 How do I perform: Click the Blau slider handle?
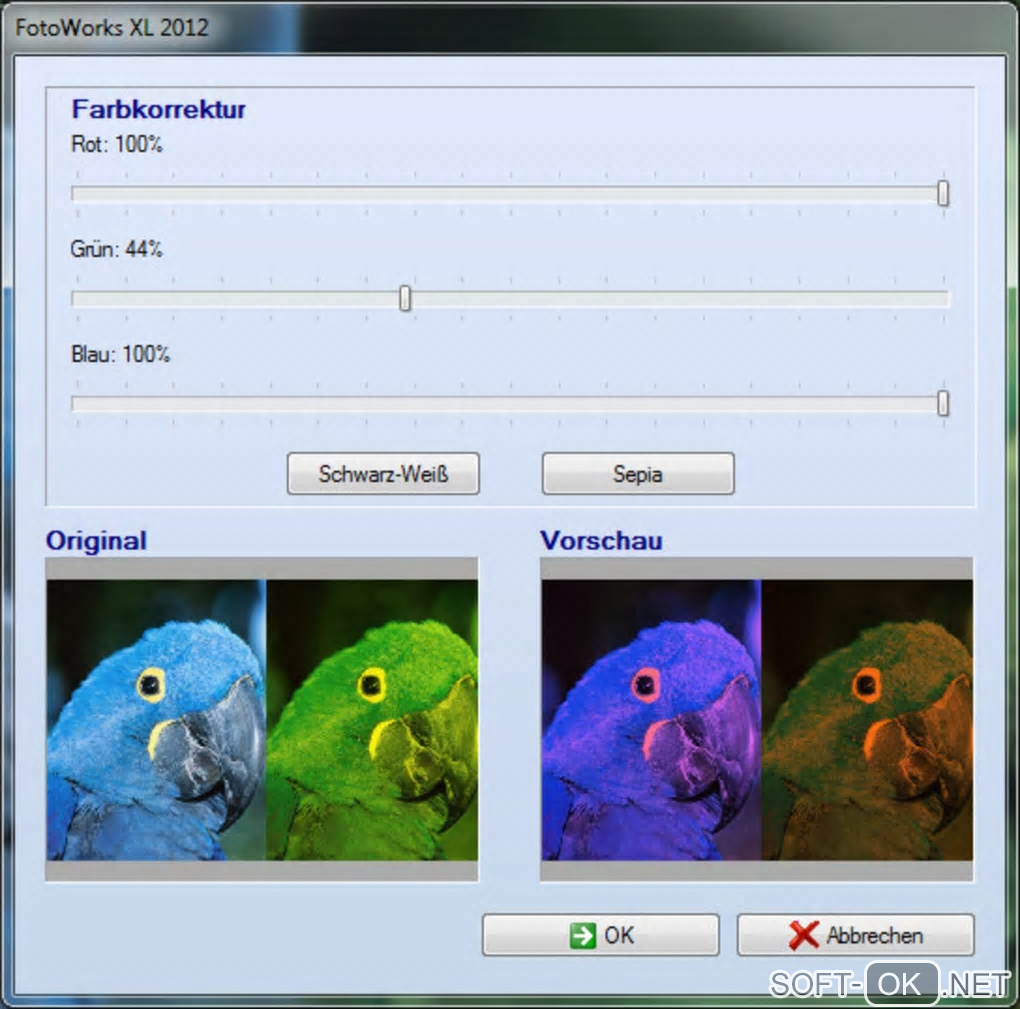coord(943,403)
